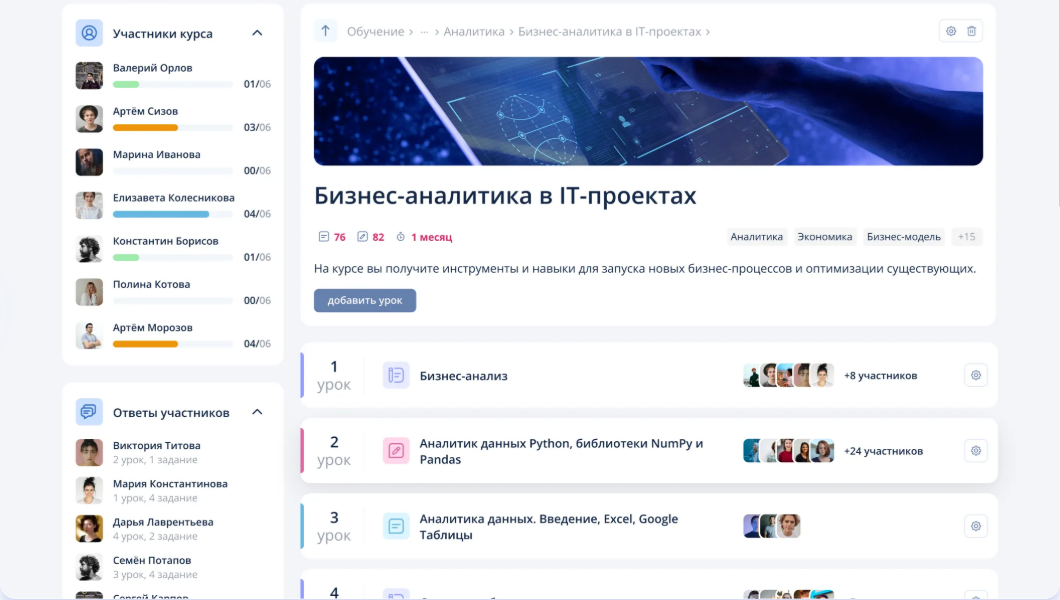The image size is (1060, 600).
Task: Select the lesson icon for Бизнес-анализ
Action: pos(395,375)
